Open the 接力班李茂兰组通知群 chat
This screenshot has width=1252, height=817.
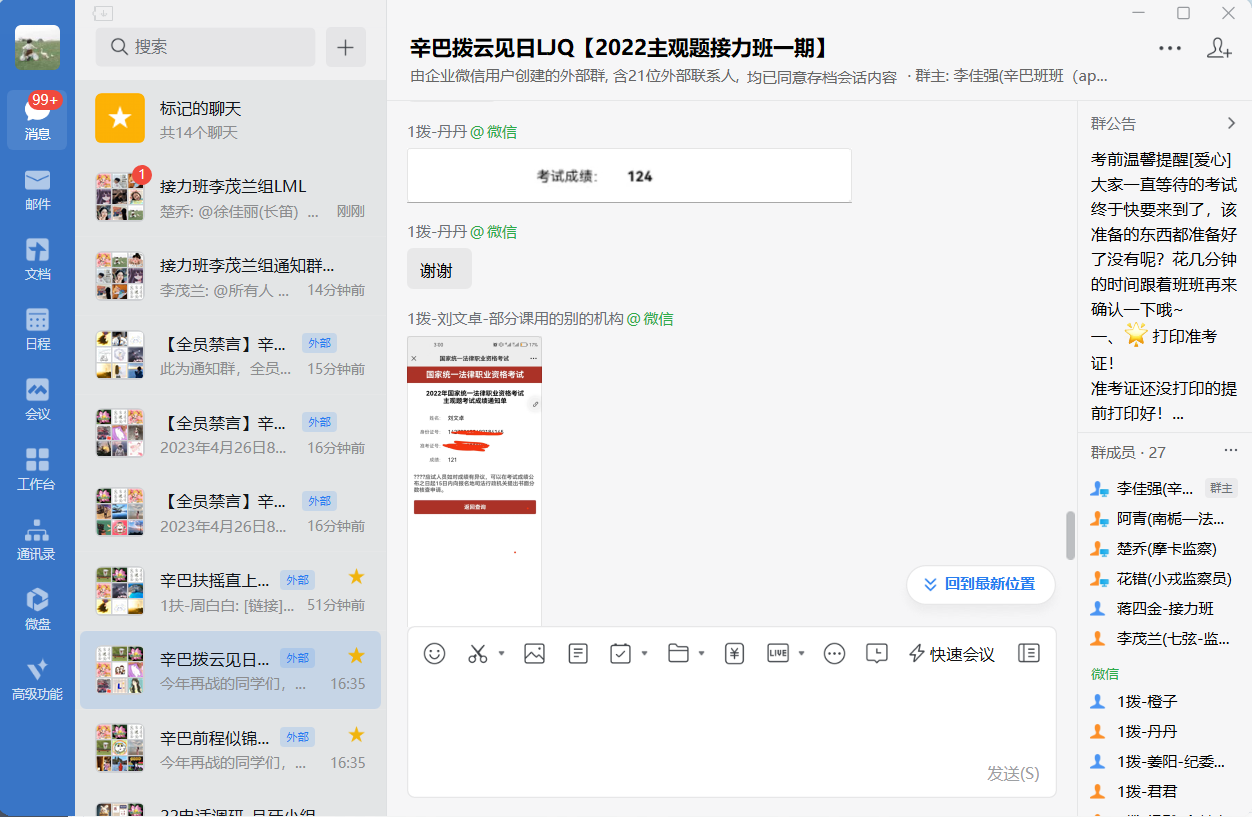click(x=230, y=277)
